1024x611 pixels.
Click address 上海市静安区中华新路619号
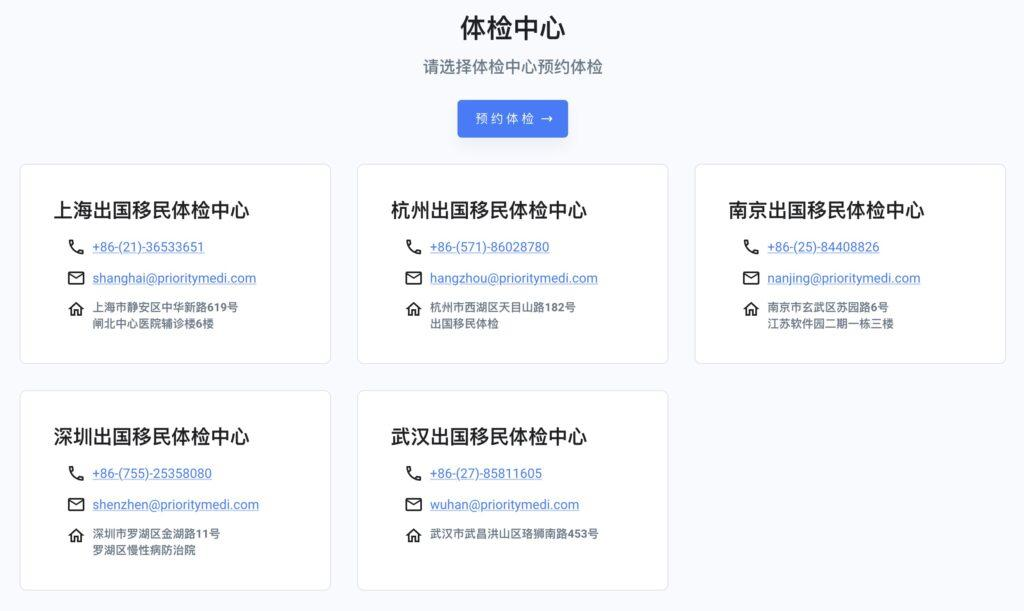point(165,307)
